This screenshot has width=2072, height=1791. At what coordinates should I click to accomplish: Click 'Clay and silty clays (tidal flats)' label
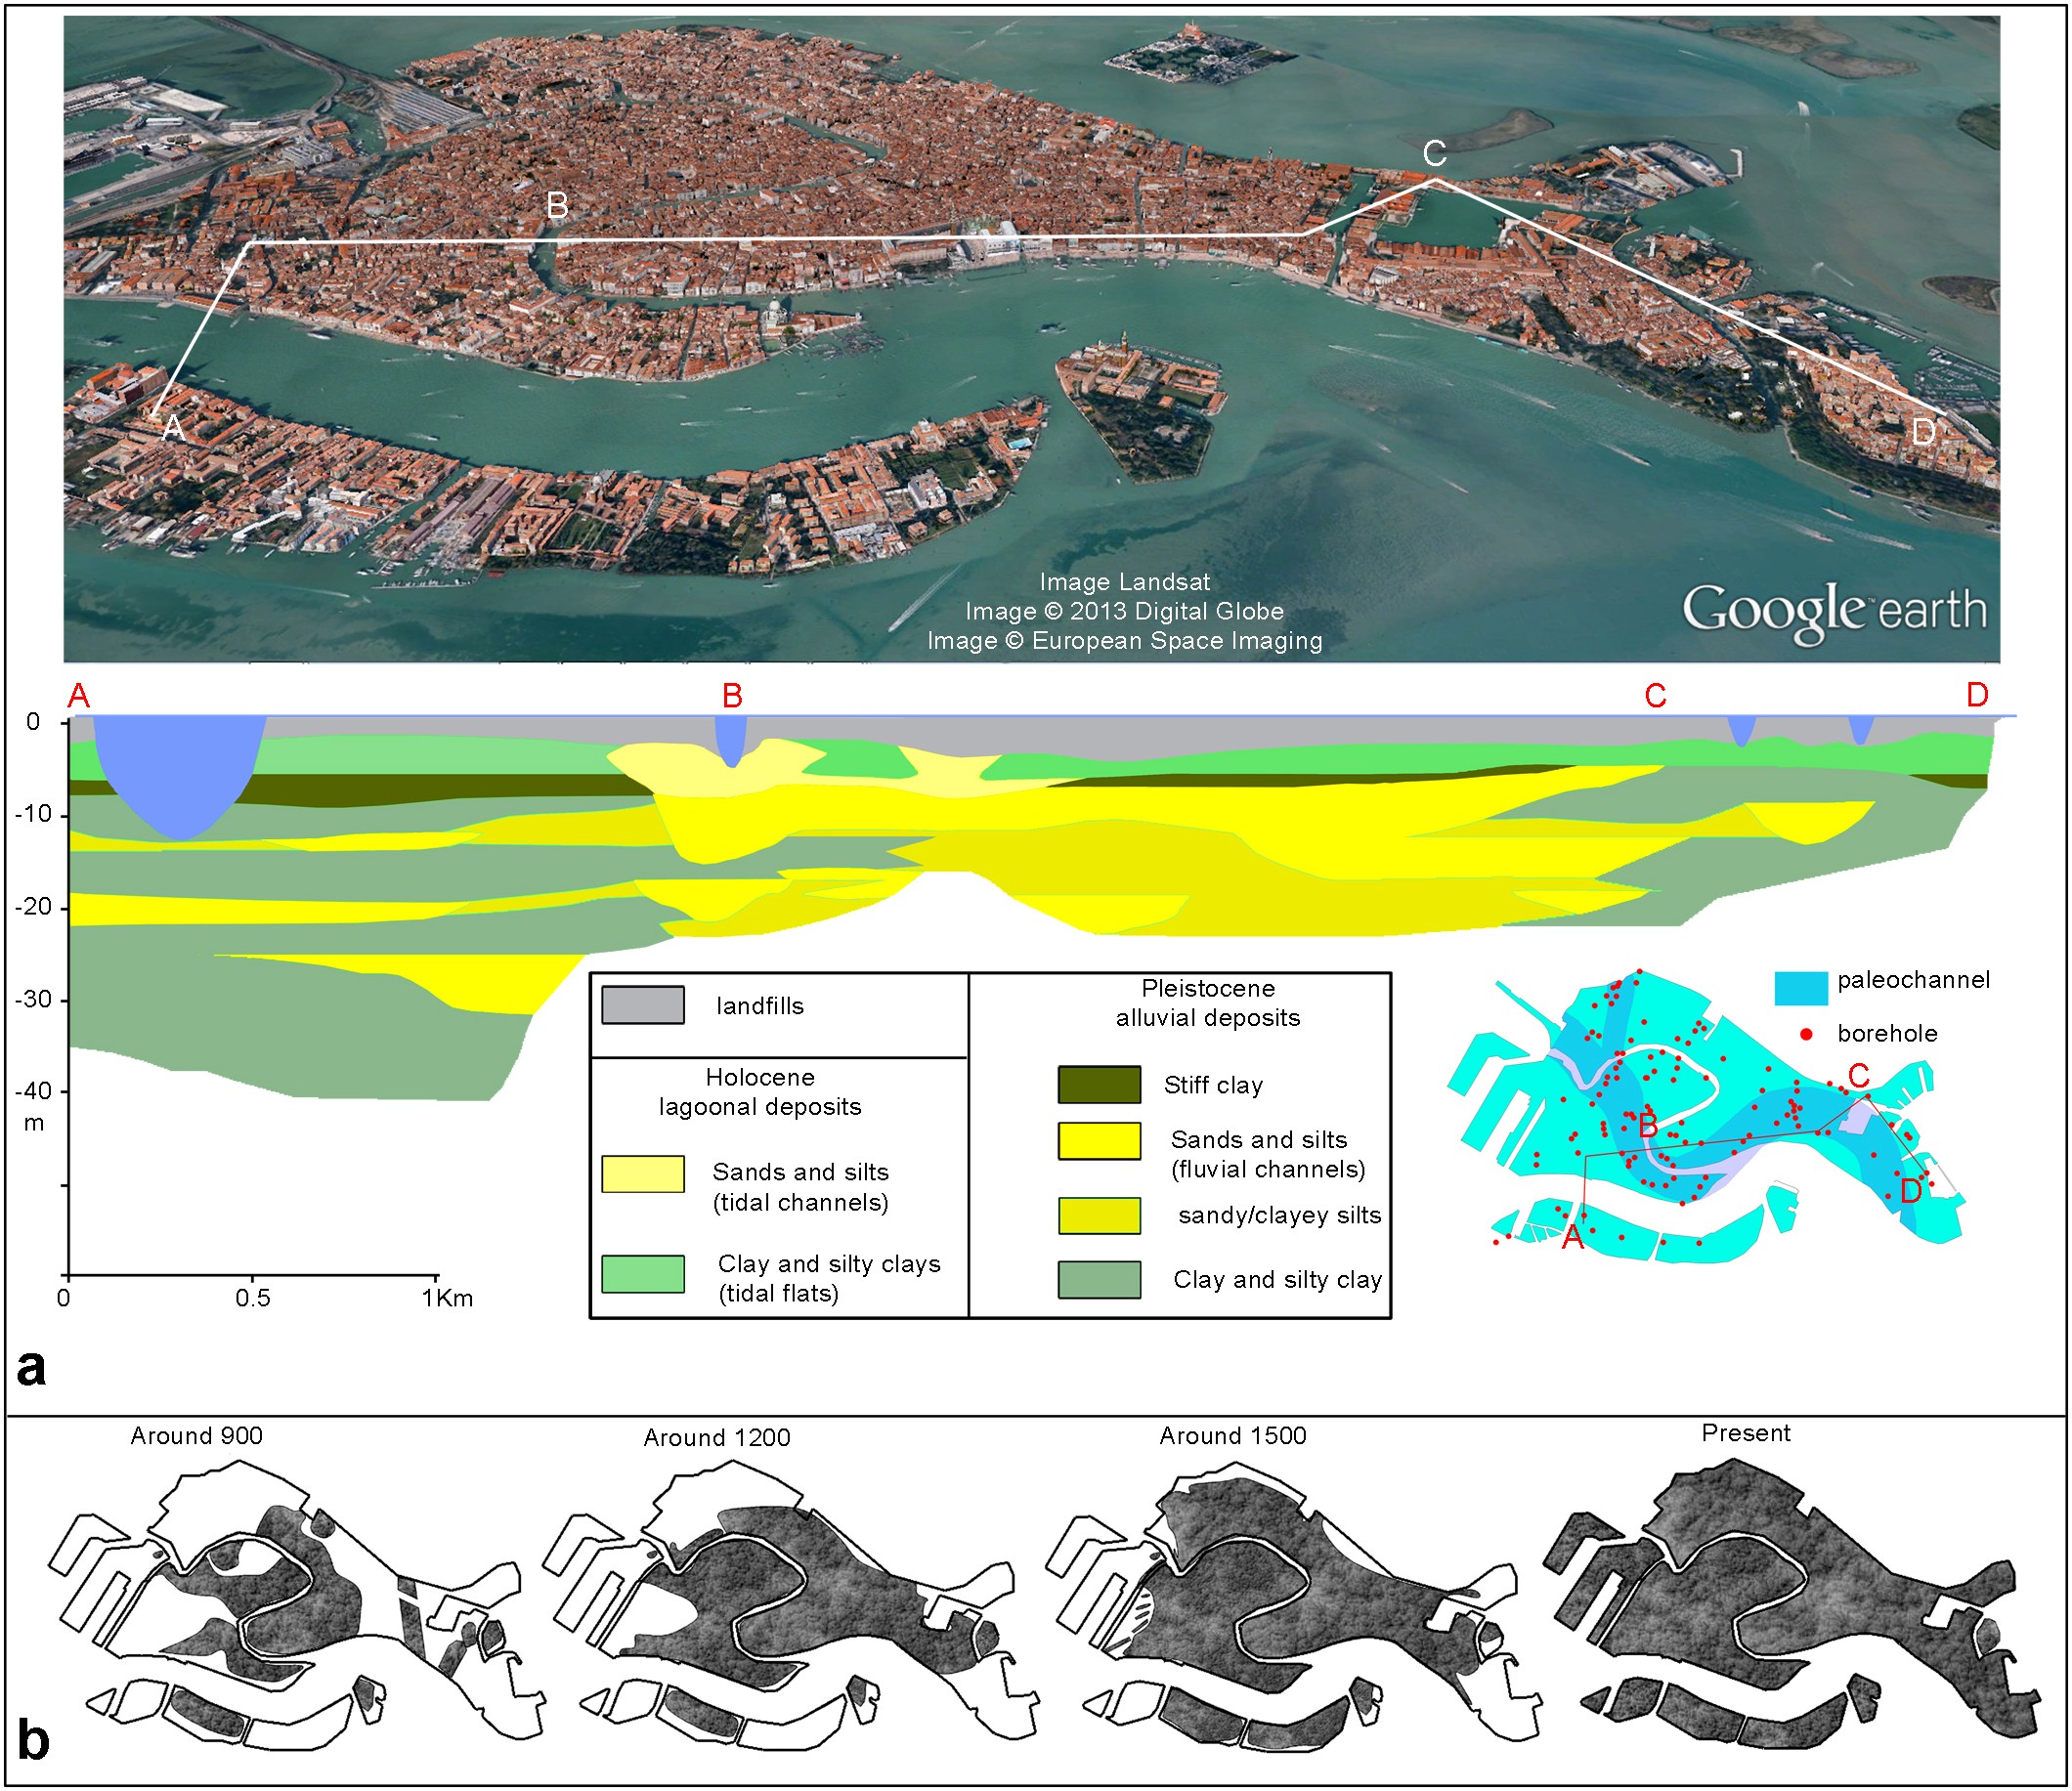click(829, 1279)
